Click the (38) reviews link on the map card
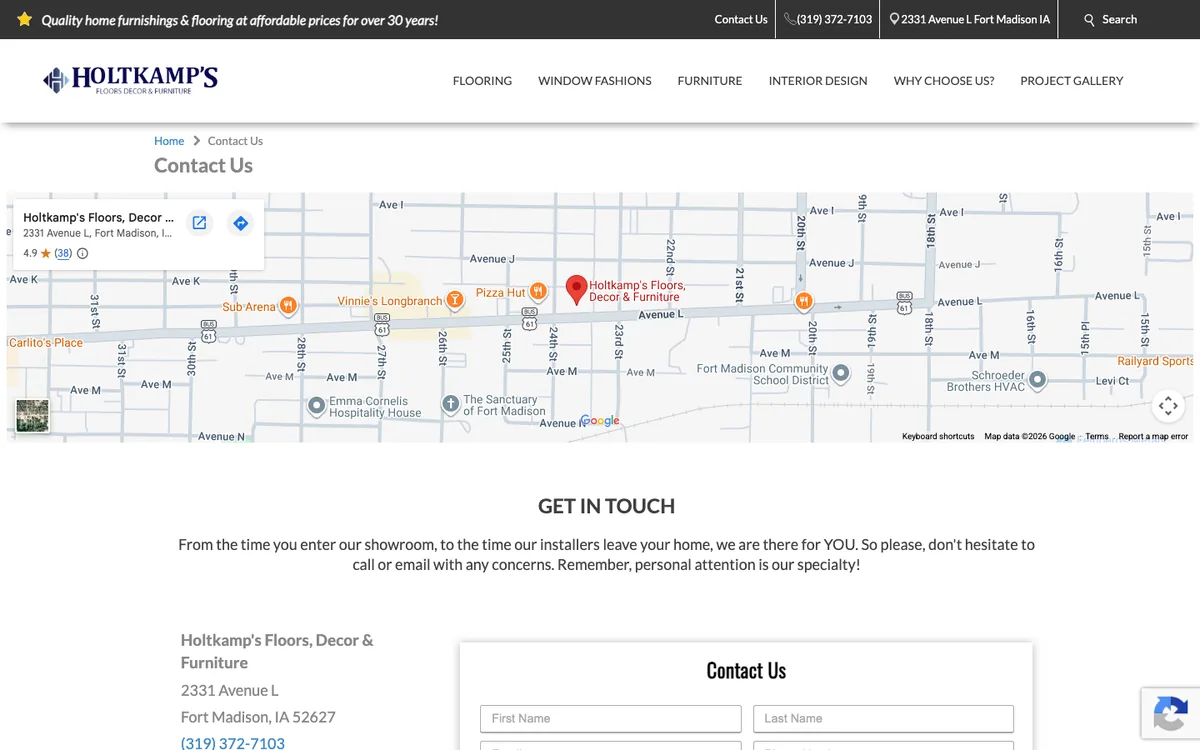 pos(63,253)
